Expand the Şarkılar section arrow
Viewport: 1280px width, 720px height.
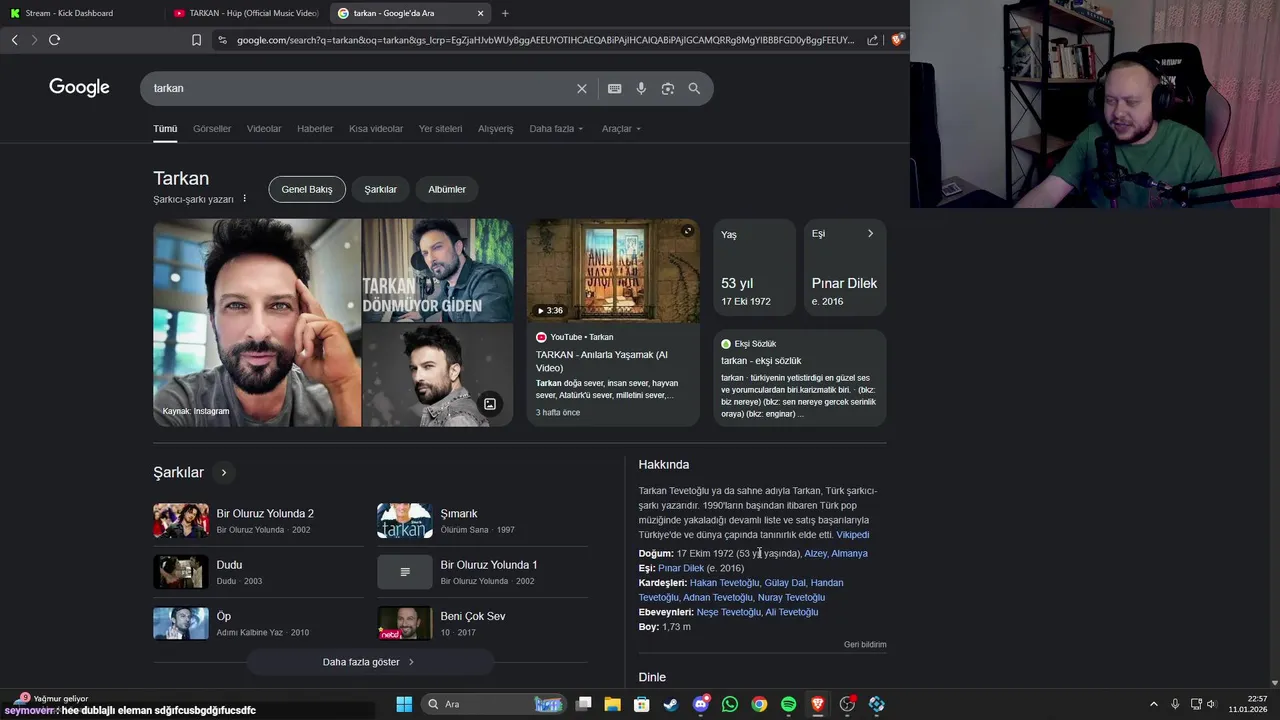point(224,472)
